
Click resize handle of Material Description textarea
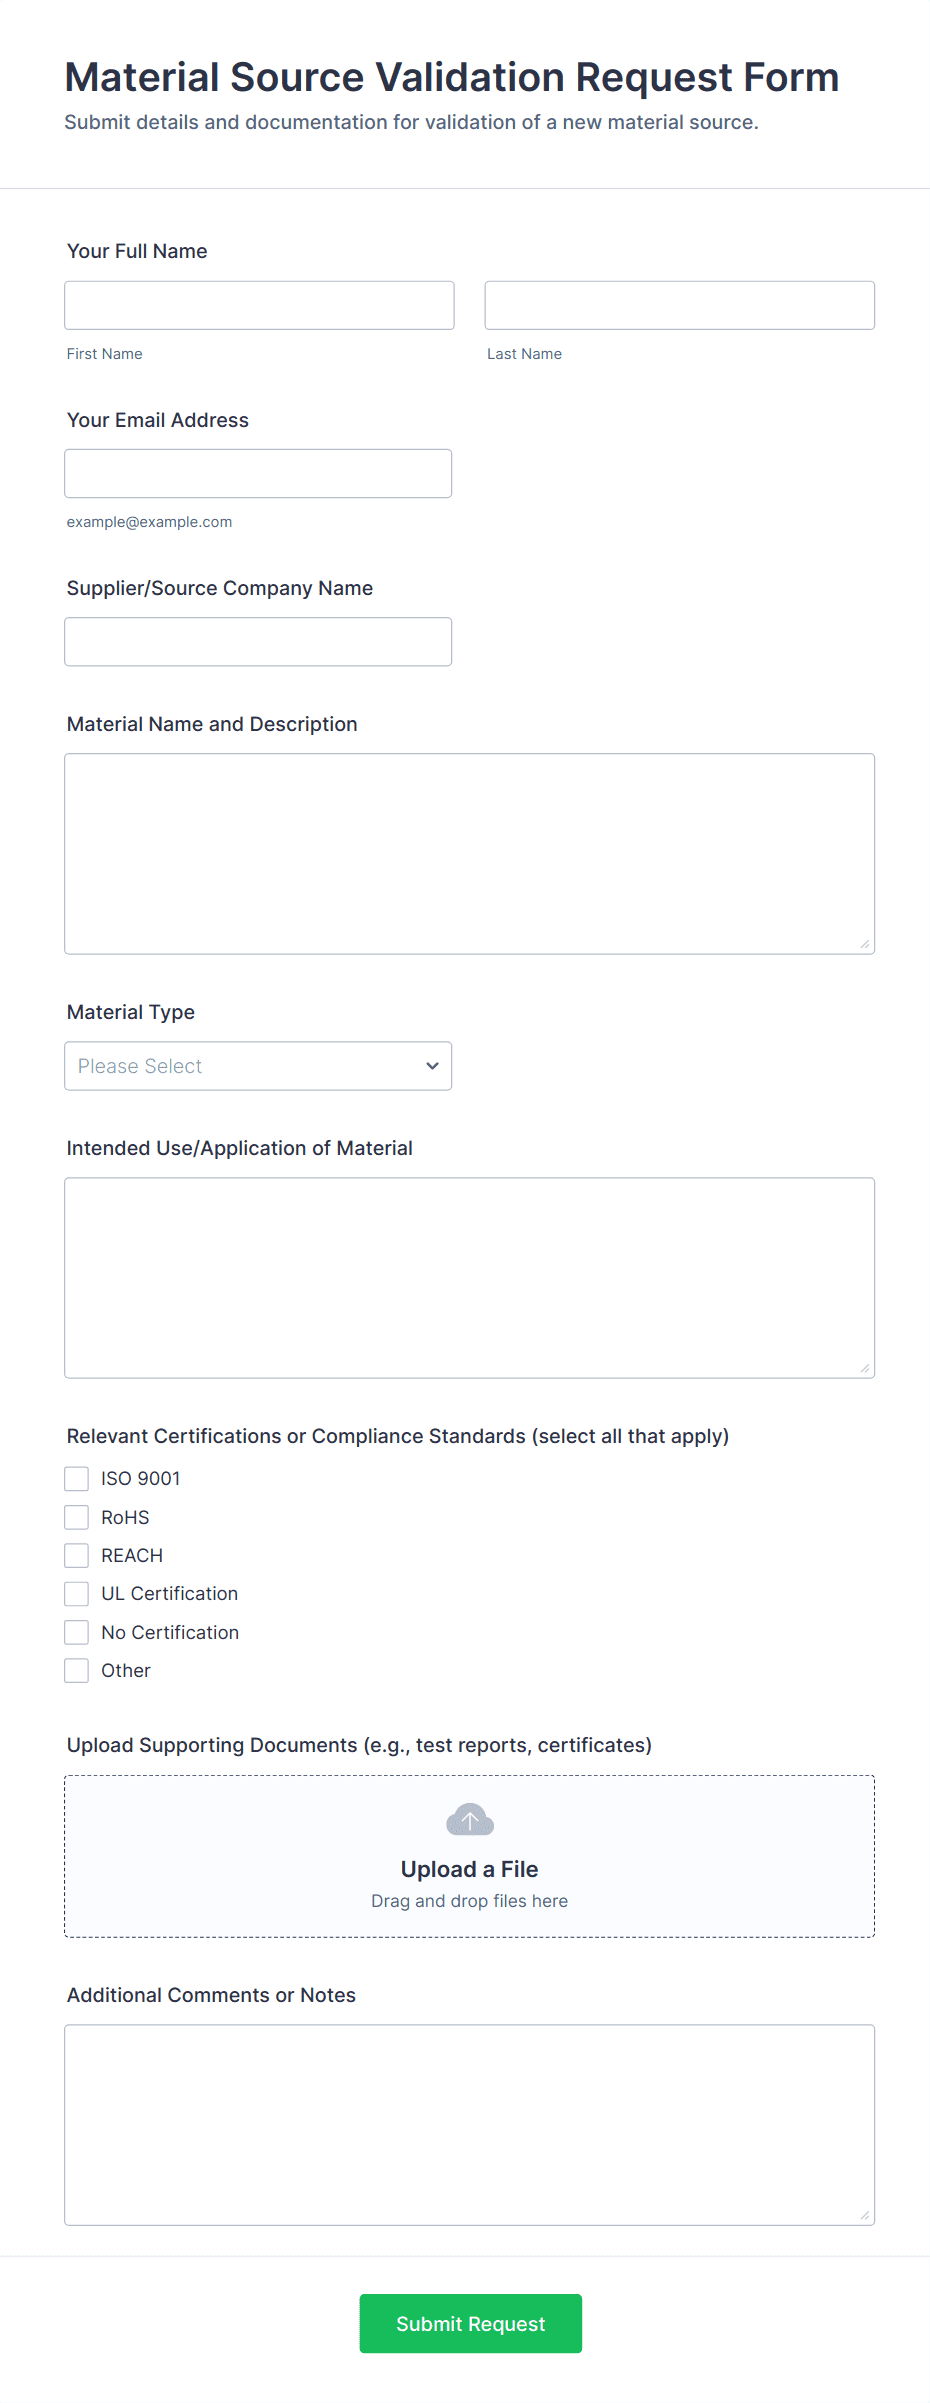tap(865, 944)
